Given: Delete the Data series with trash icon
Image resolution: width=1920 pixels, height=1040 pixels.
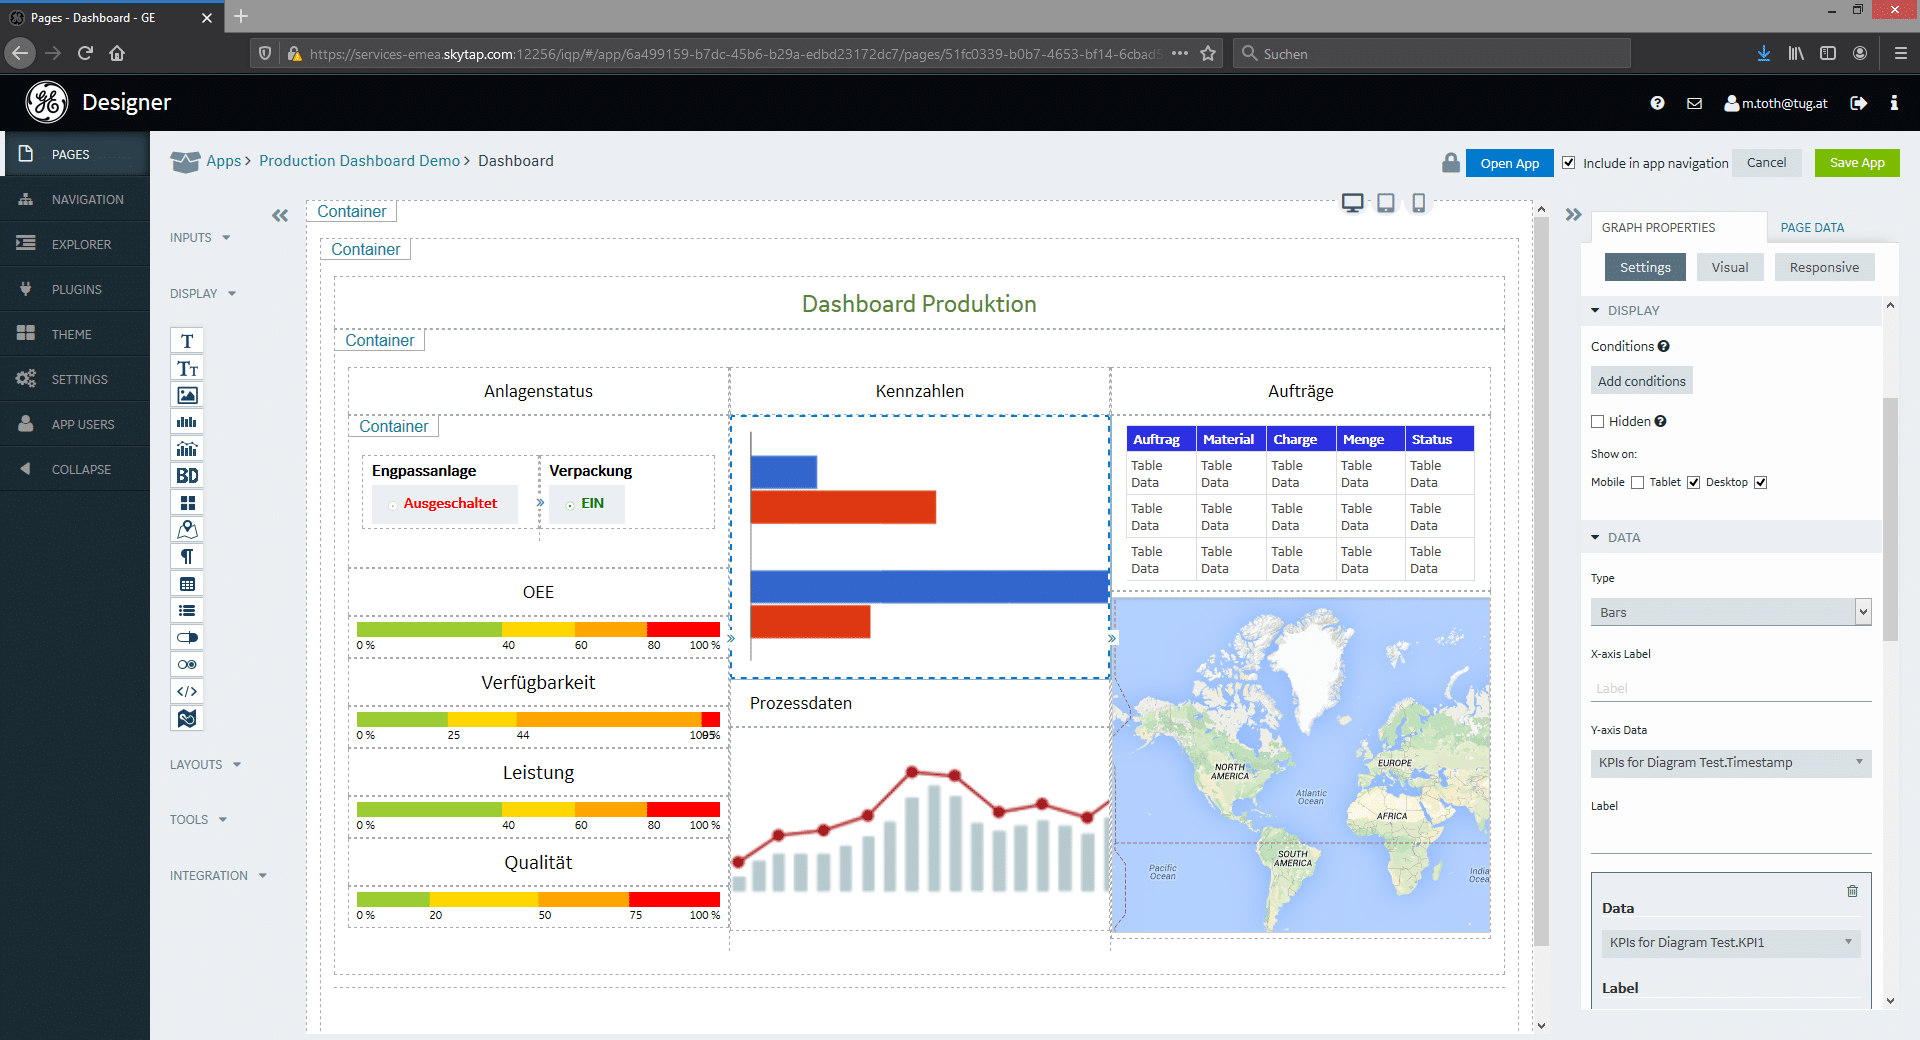Looking at the screenshot, I should [x=1852, y=891].
